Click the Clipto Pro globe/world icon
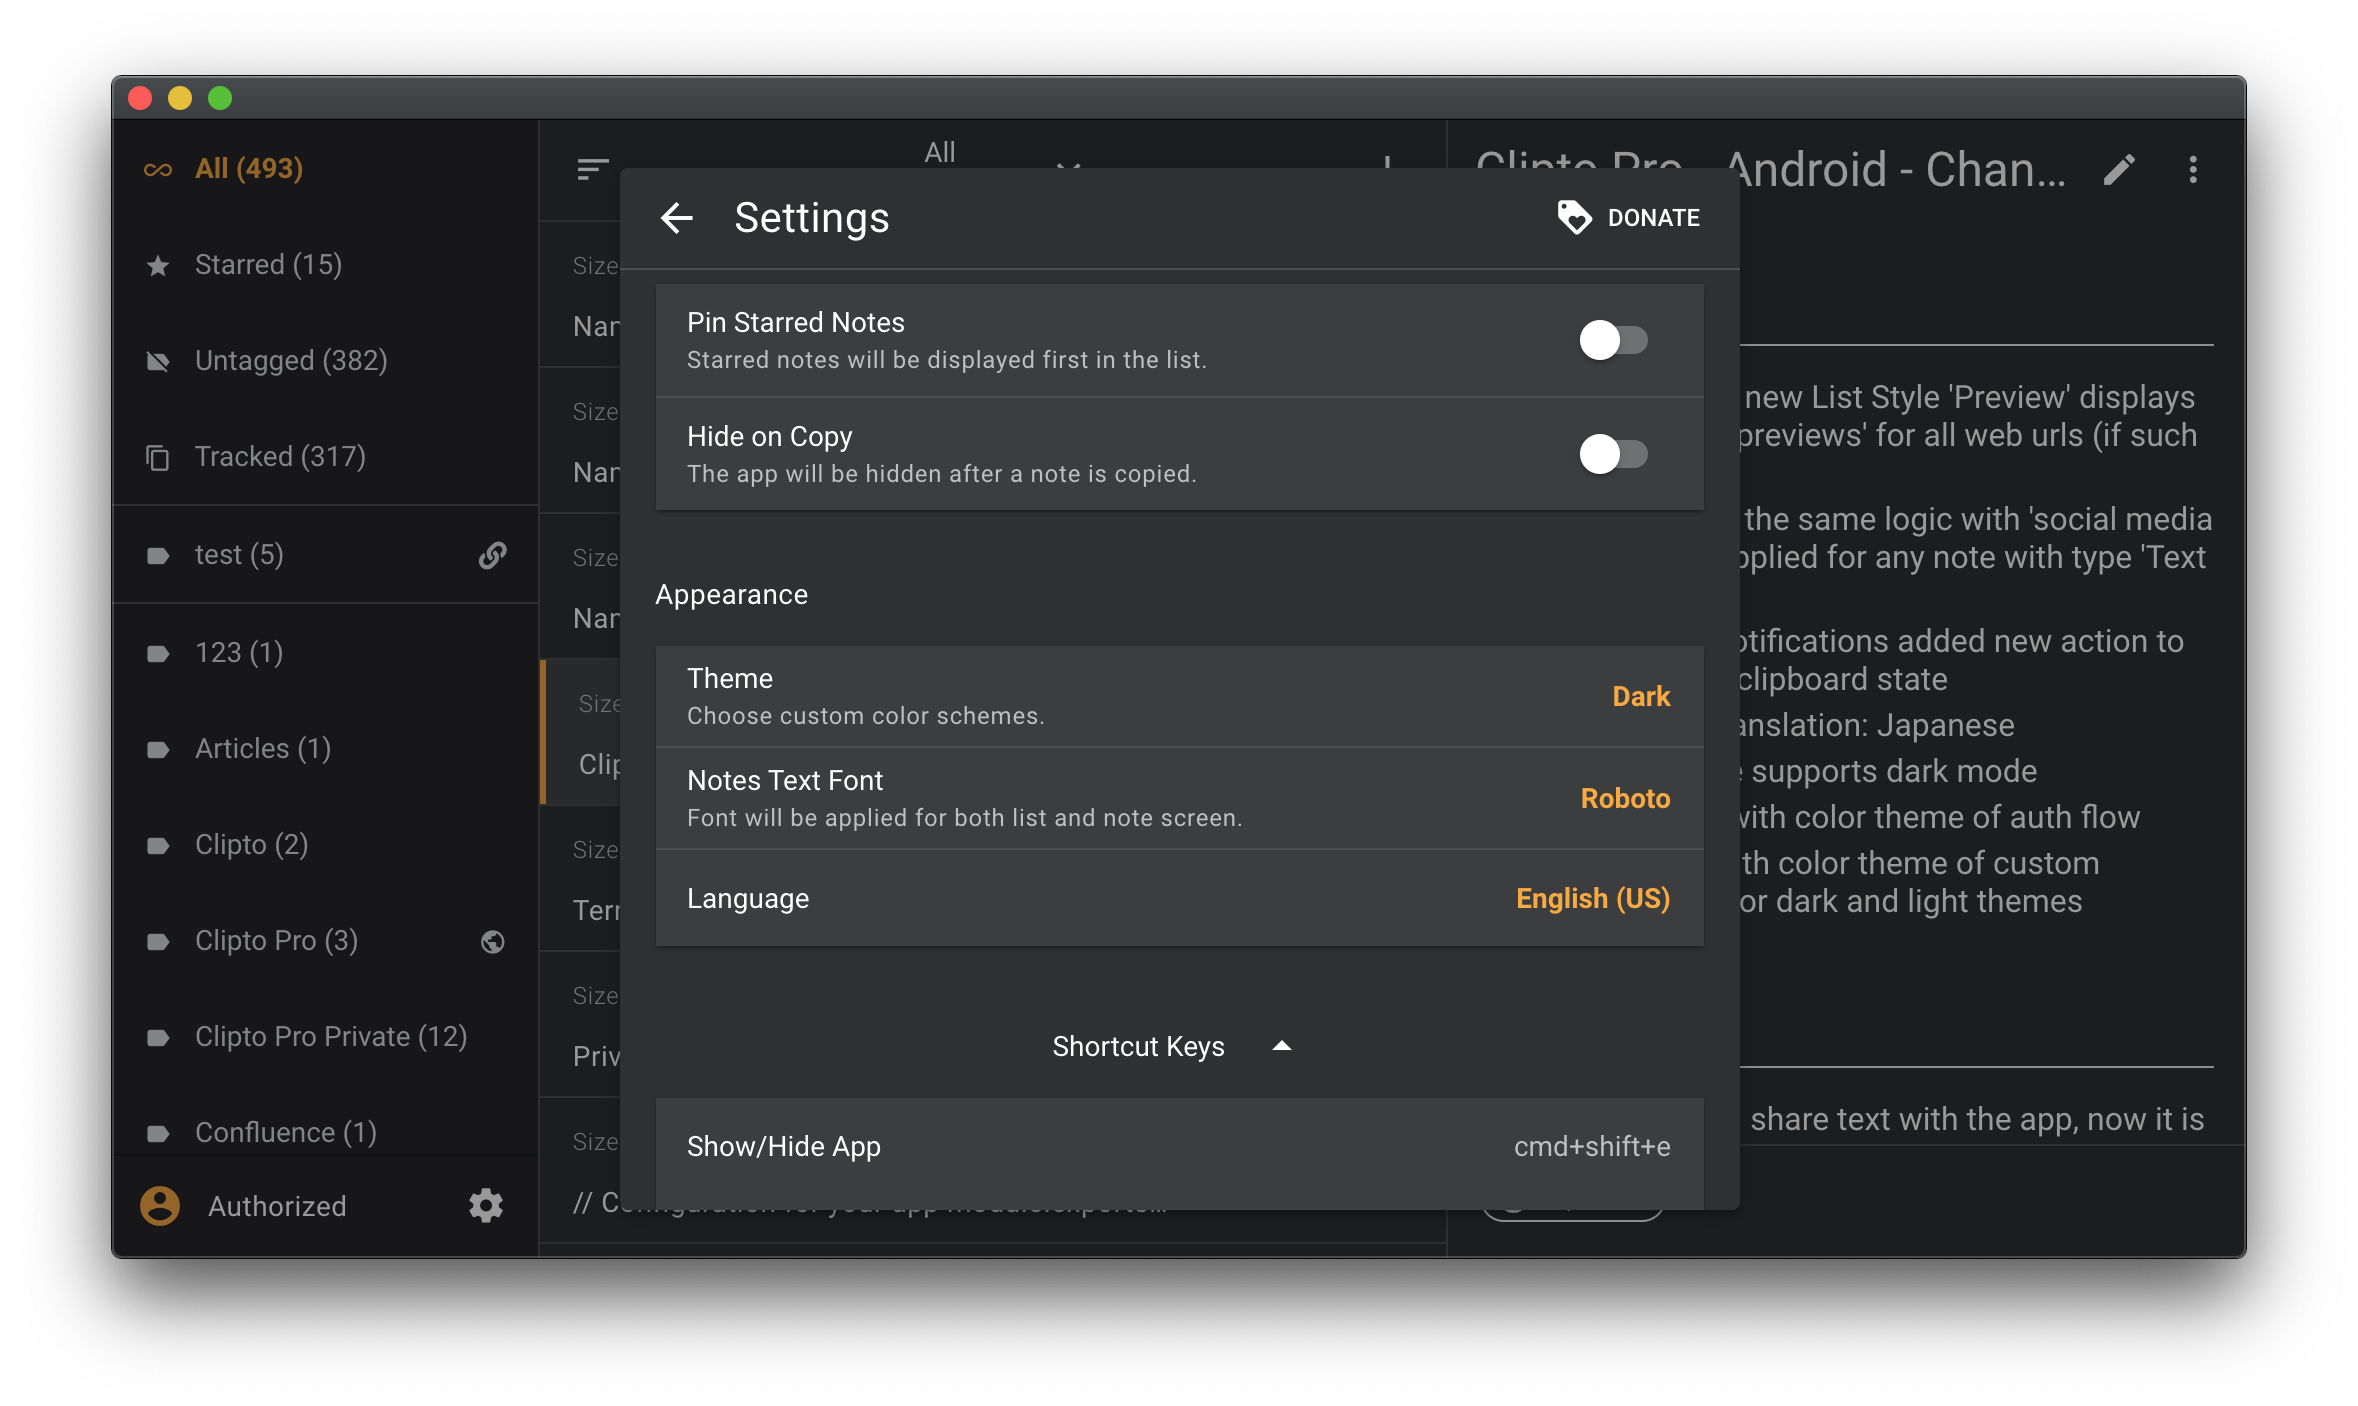Viewport: 2358px width, 1406px height. 495,939
